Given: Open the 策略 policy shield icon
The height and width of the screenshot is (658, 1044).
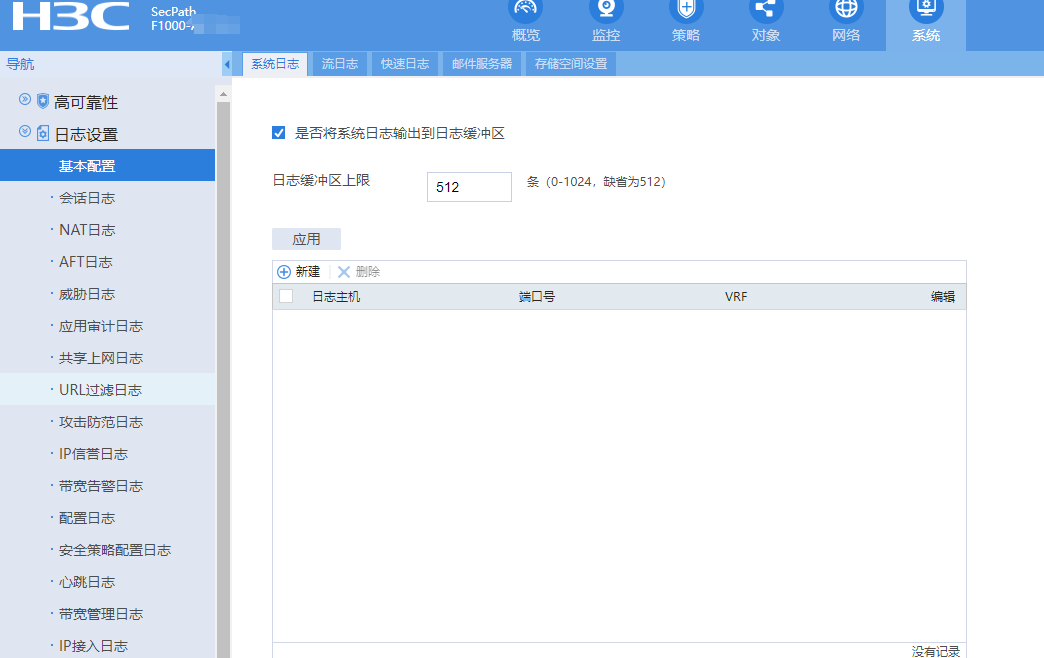Looking at the screenshot, I should 686,9.
